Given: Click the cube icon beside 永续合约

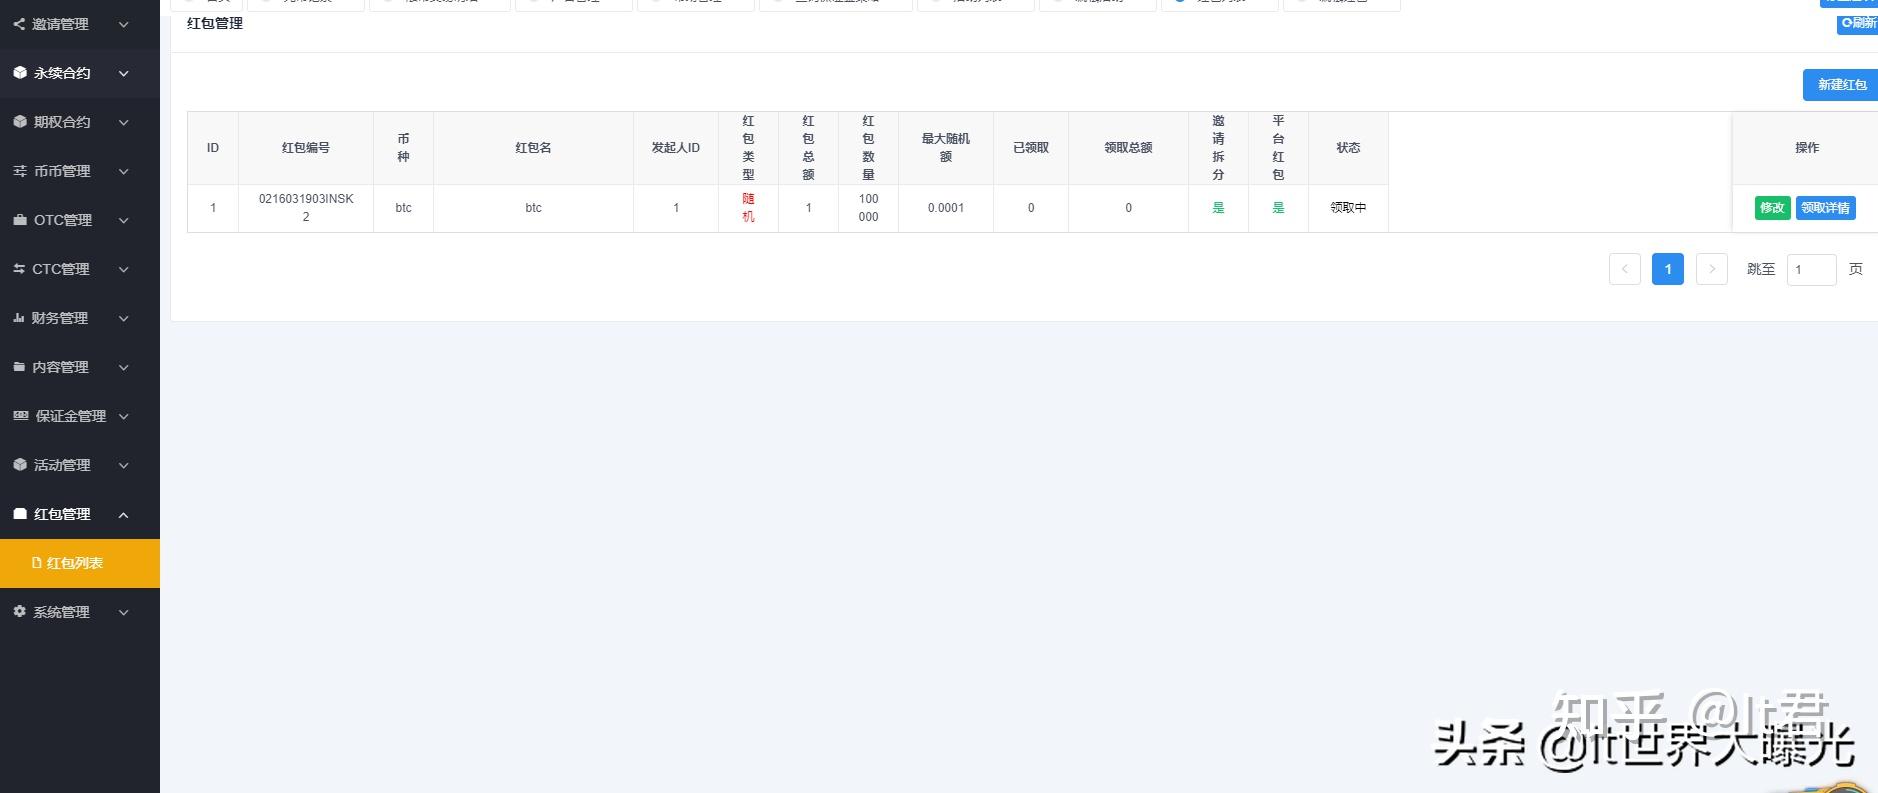Looking at the screenshot, I should (x=20, y=73).
